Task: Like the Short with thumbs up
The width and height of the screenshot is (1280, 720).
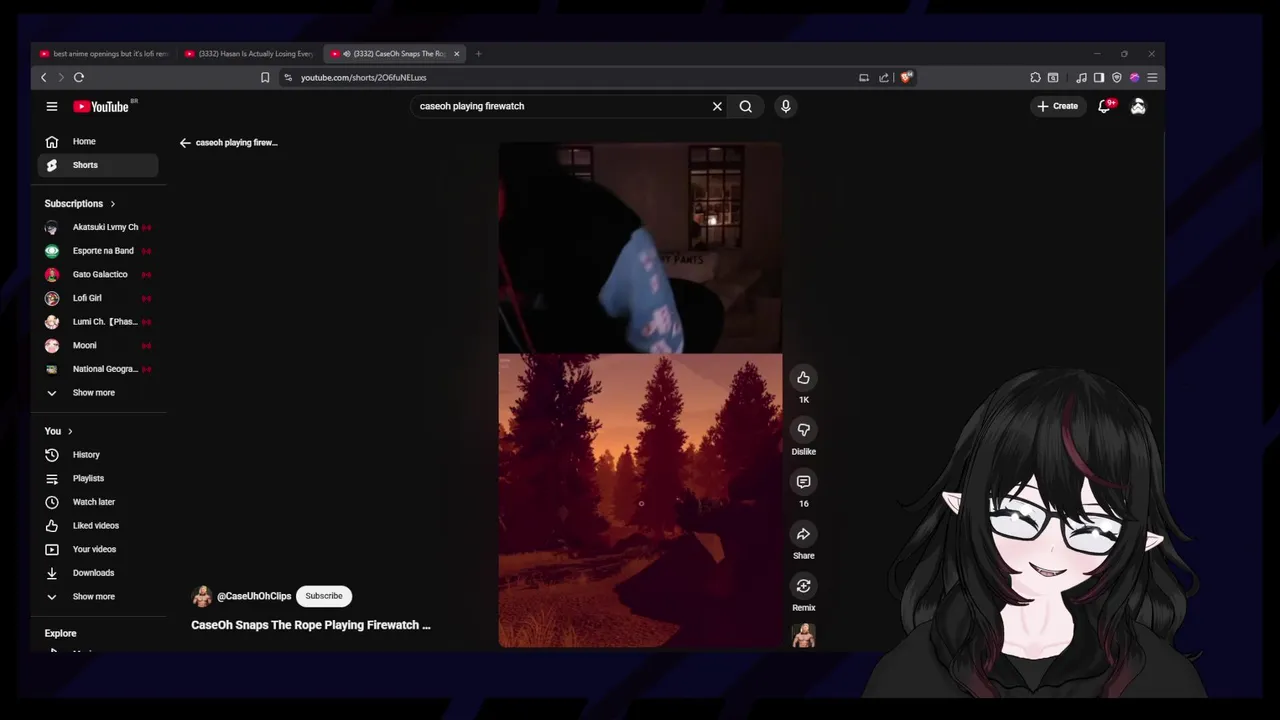Action: [803, 377]
